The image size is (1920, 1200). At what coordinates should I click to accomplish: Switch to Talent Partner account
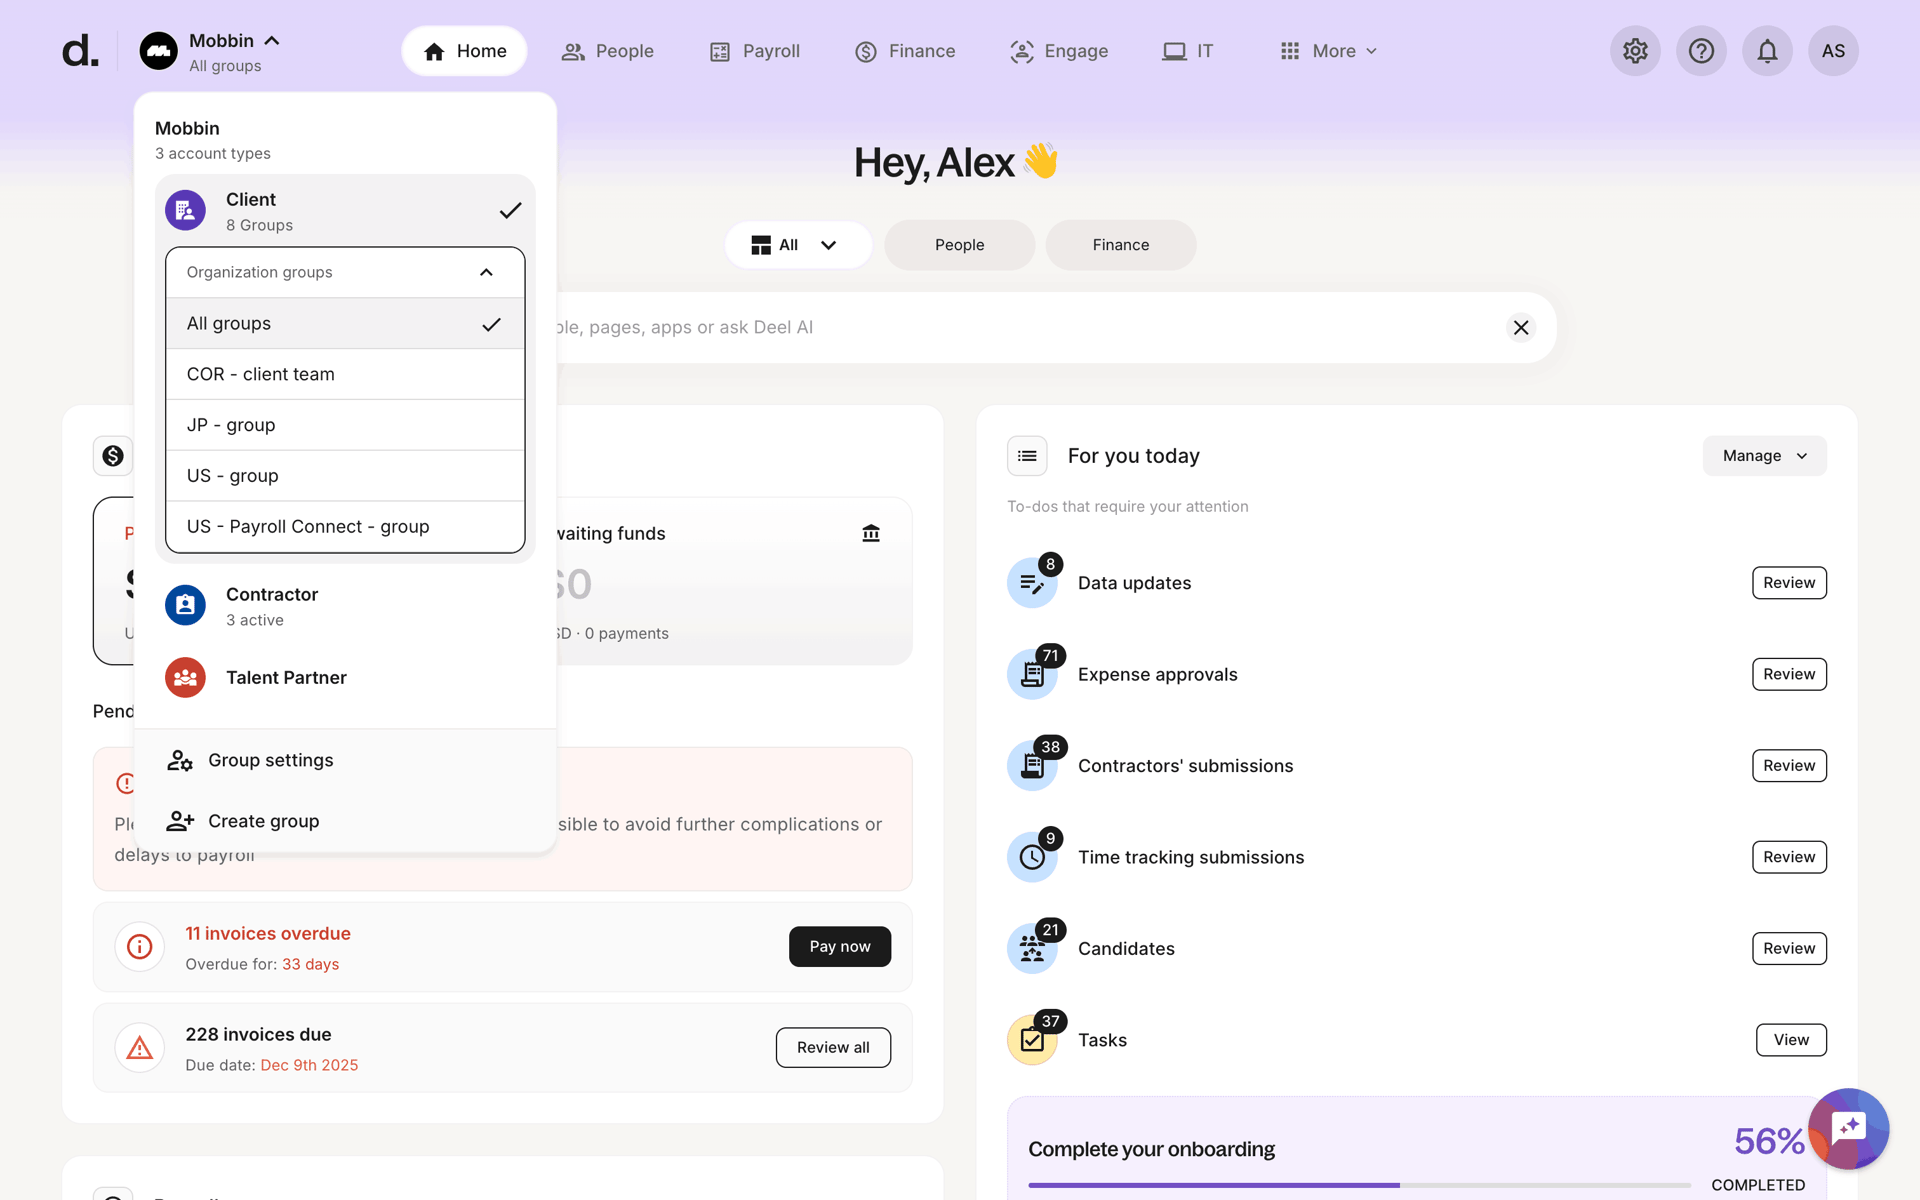pos(345,678)
